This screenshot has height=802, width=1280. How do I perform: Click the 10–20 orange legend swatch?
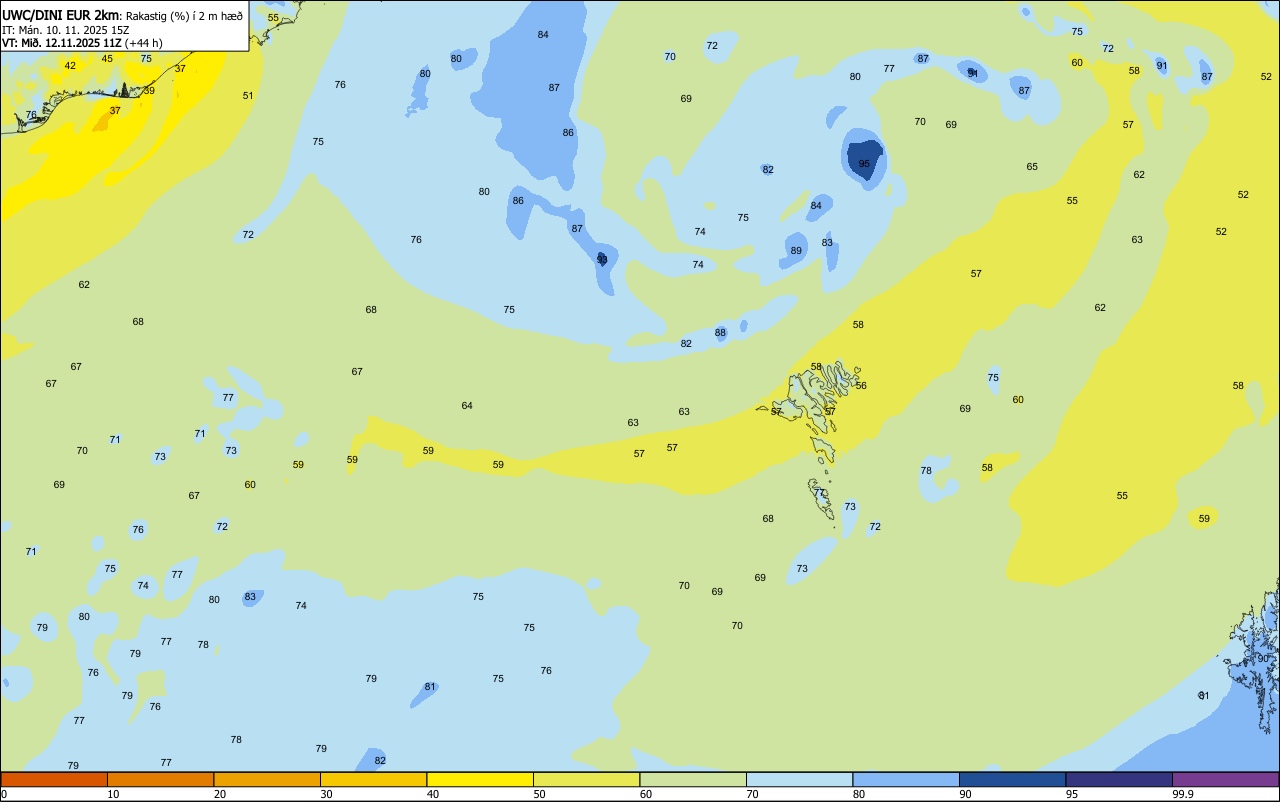(x=160, y=779)
